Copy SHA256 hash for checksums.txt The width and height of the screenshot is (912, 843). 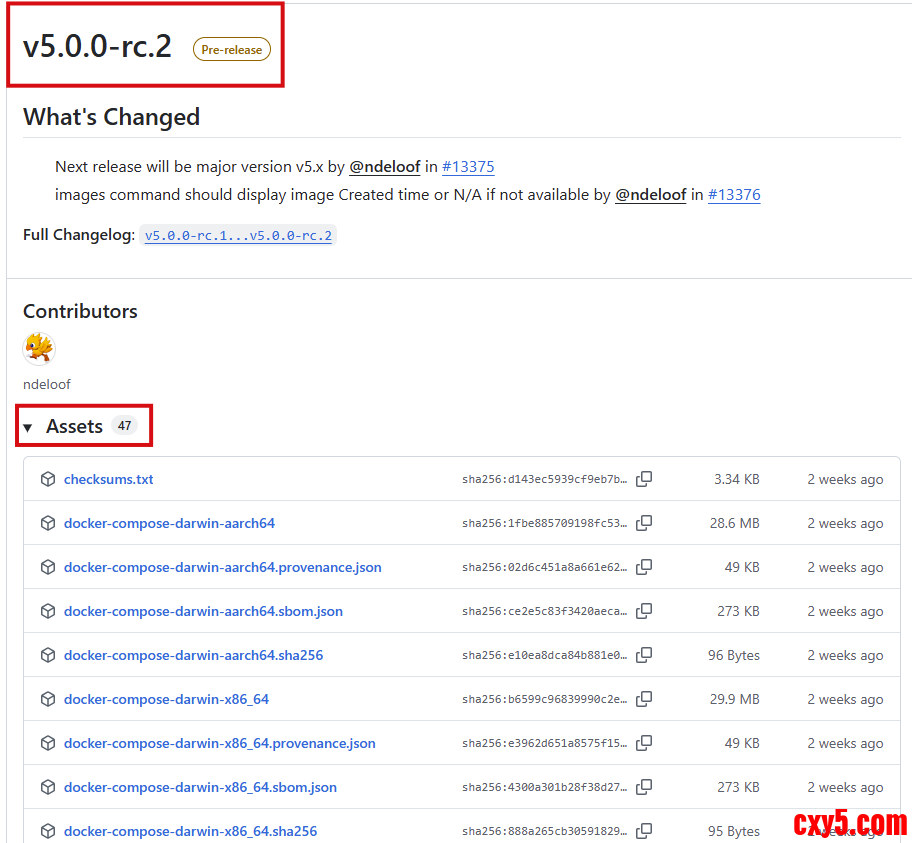644,479
